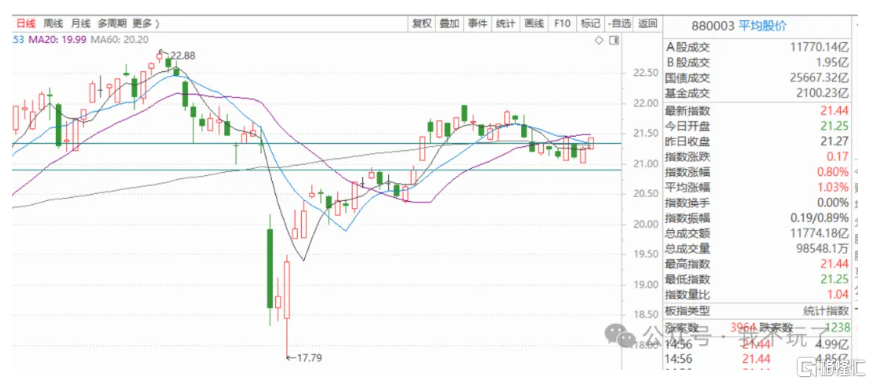The image size is (872, 384).
Task: Click the diamond icon above chart
Action: coord(599,41)
